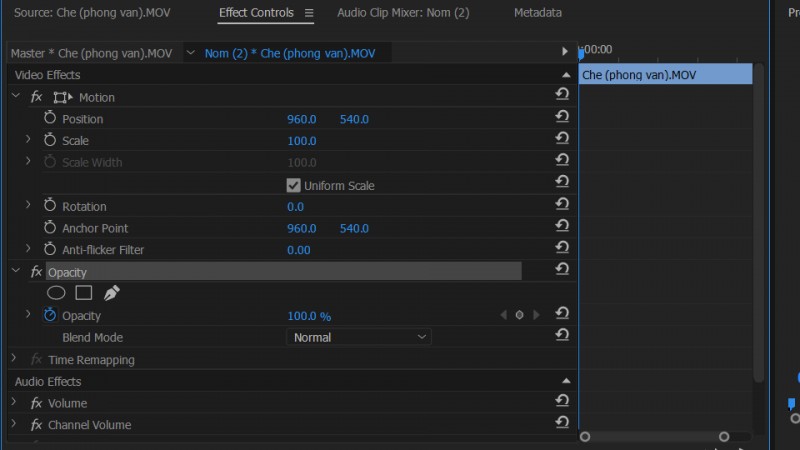This screenshot has width=800, height=450.
Task: Go to previous Opacity keyframe
Action: [504, 315]
